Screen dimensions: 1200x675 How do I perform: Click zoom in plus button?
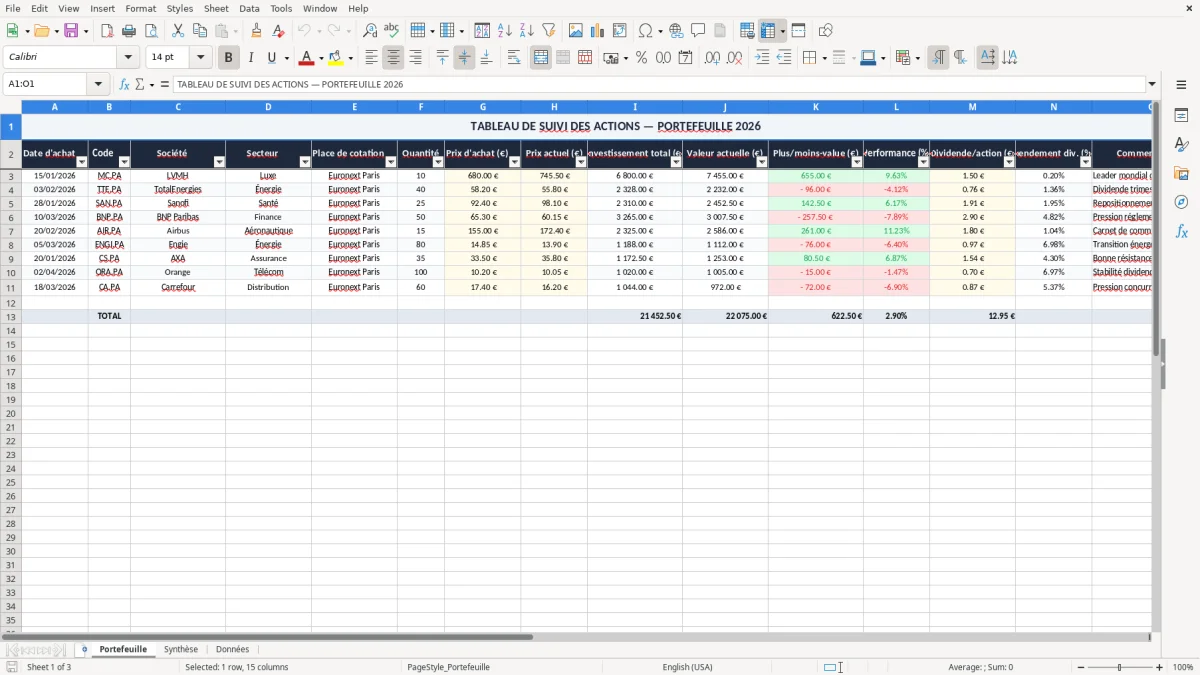tap(1160, 667)
